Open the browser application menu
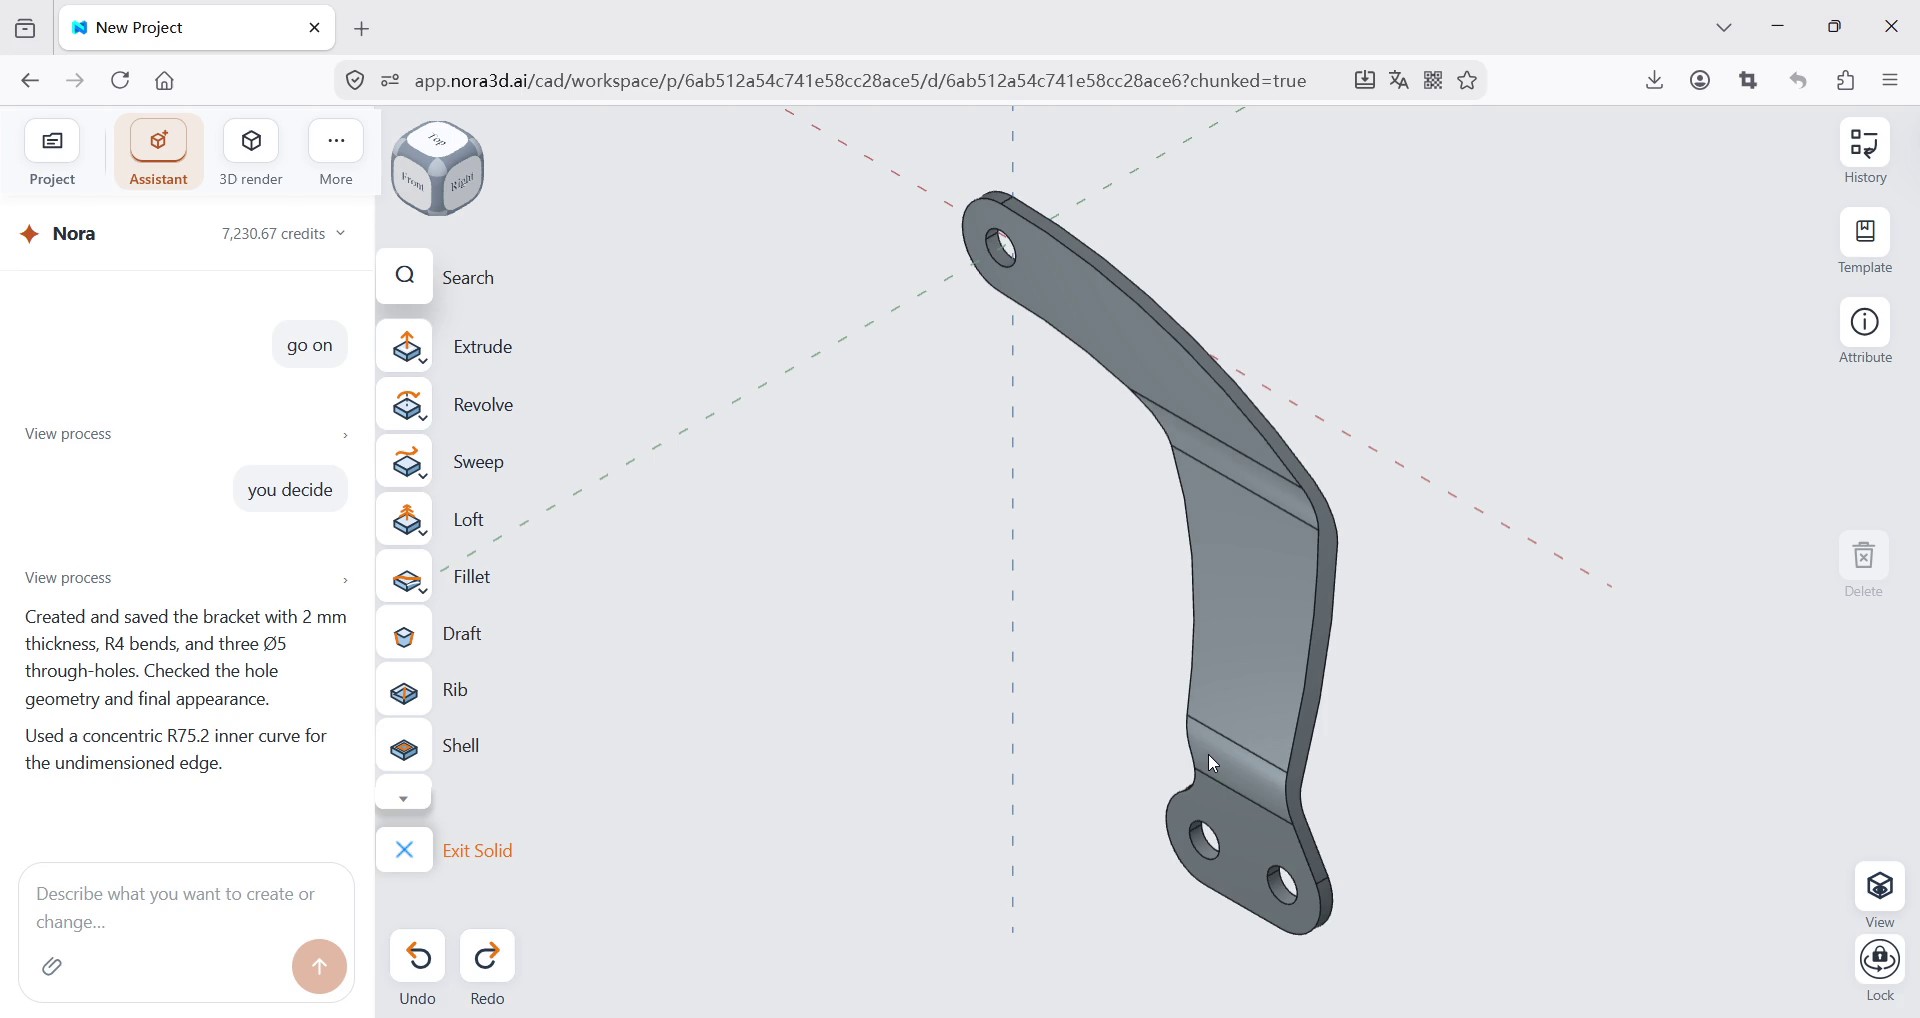Screen dimensions: 1920x1018 pos(1892,81)
